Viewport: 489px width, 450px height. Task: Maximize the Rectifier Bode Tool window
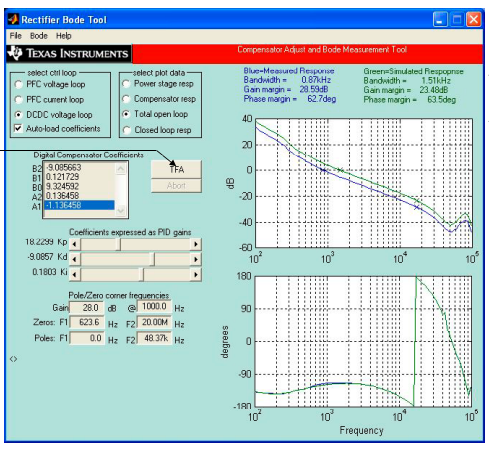pyautogui.click(x=457, y=19)
